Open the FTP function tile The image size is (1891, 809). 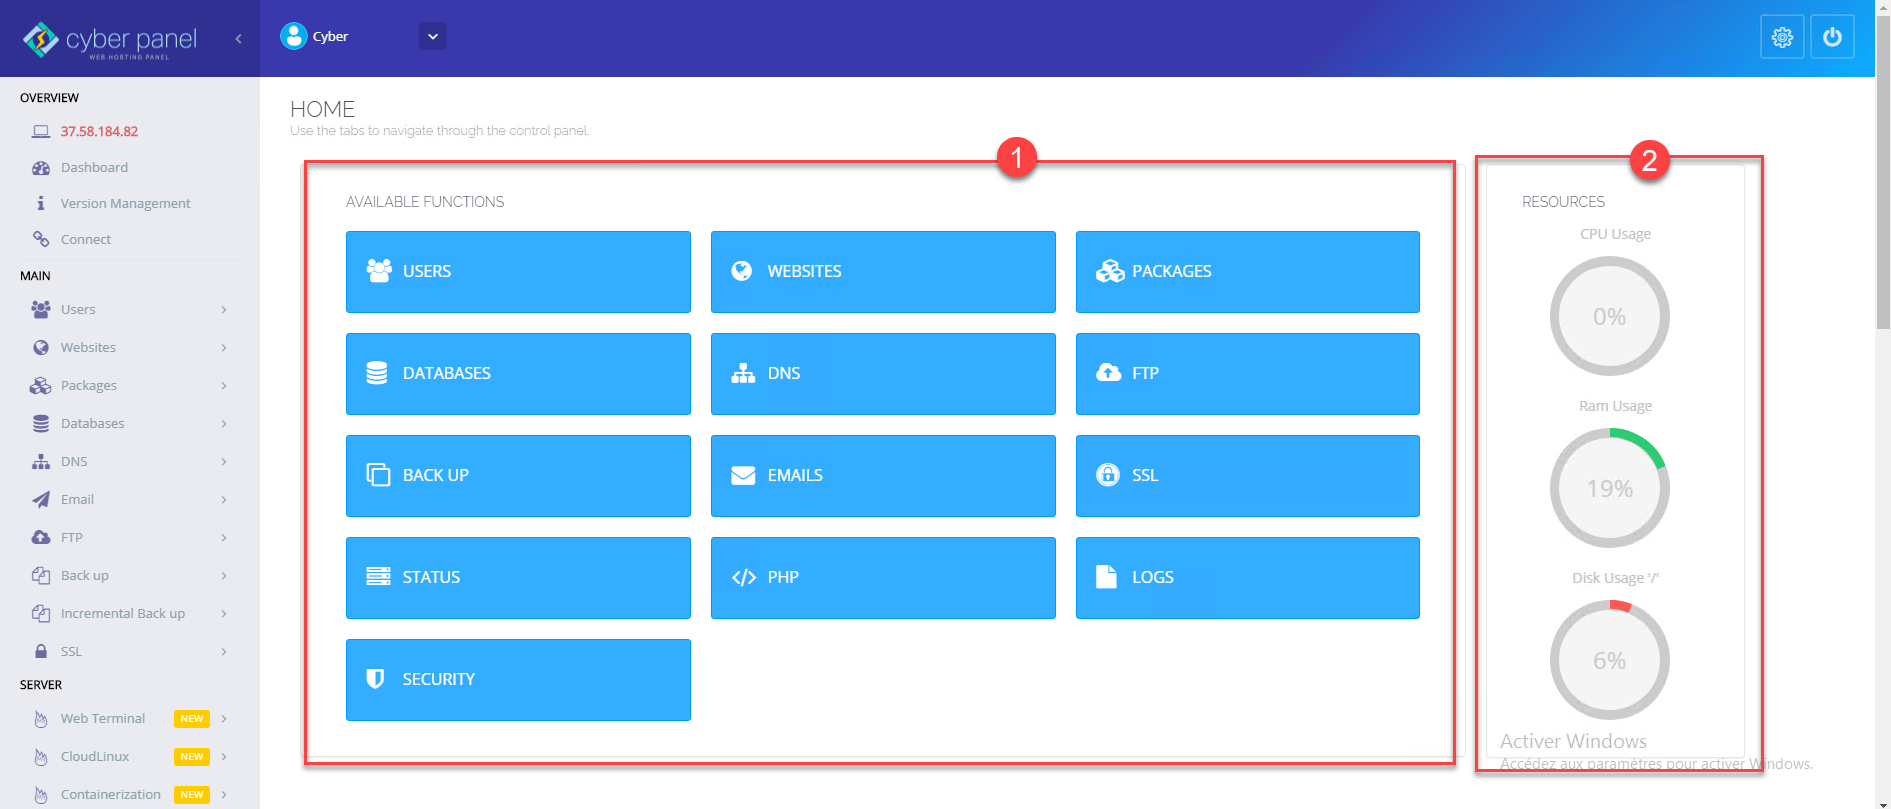pyautogui.click(x=1248, y=373)
